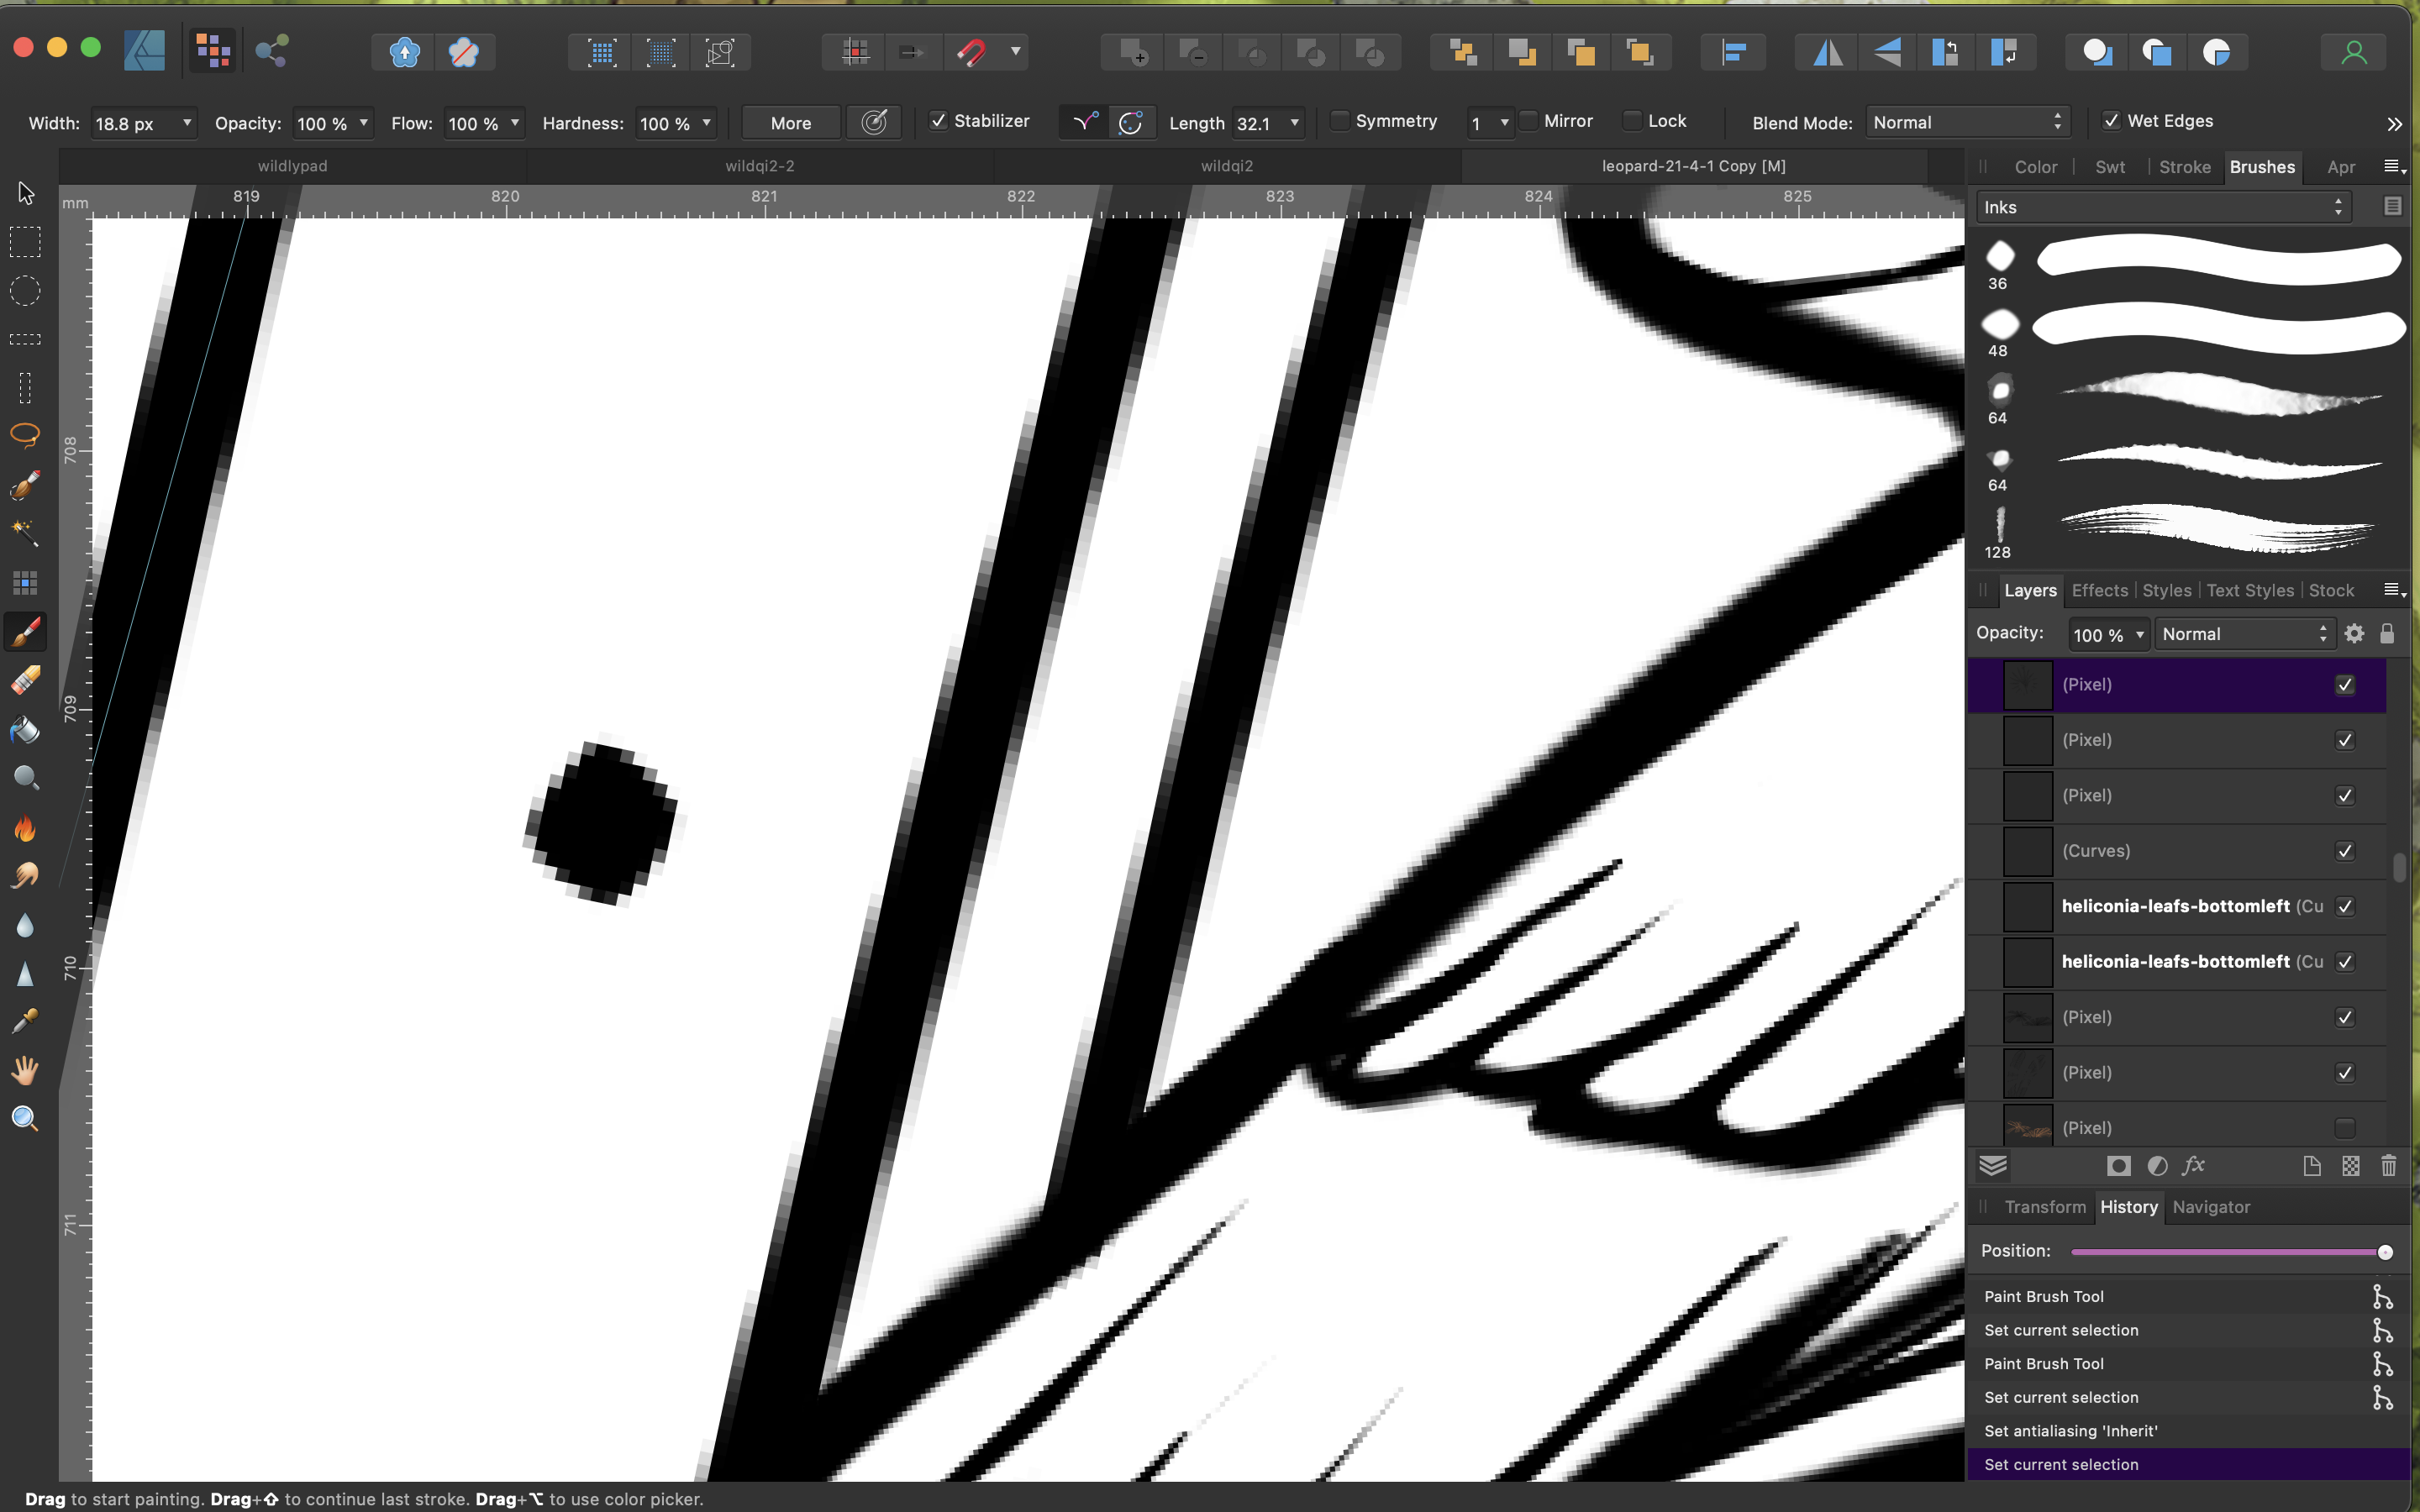
Task: Select the Zoom magnifier tool
Action: 25,1119
